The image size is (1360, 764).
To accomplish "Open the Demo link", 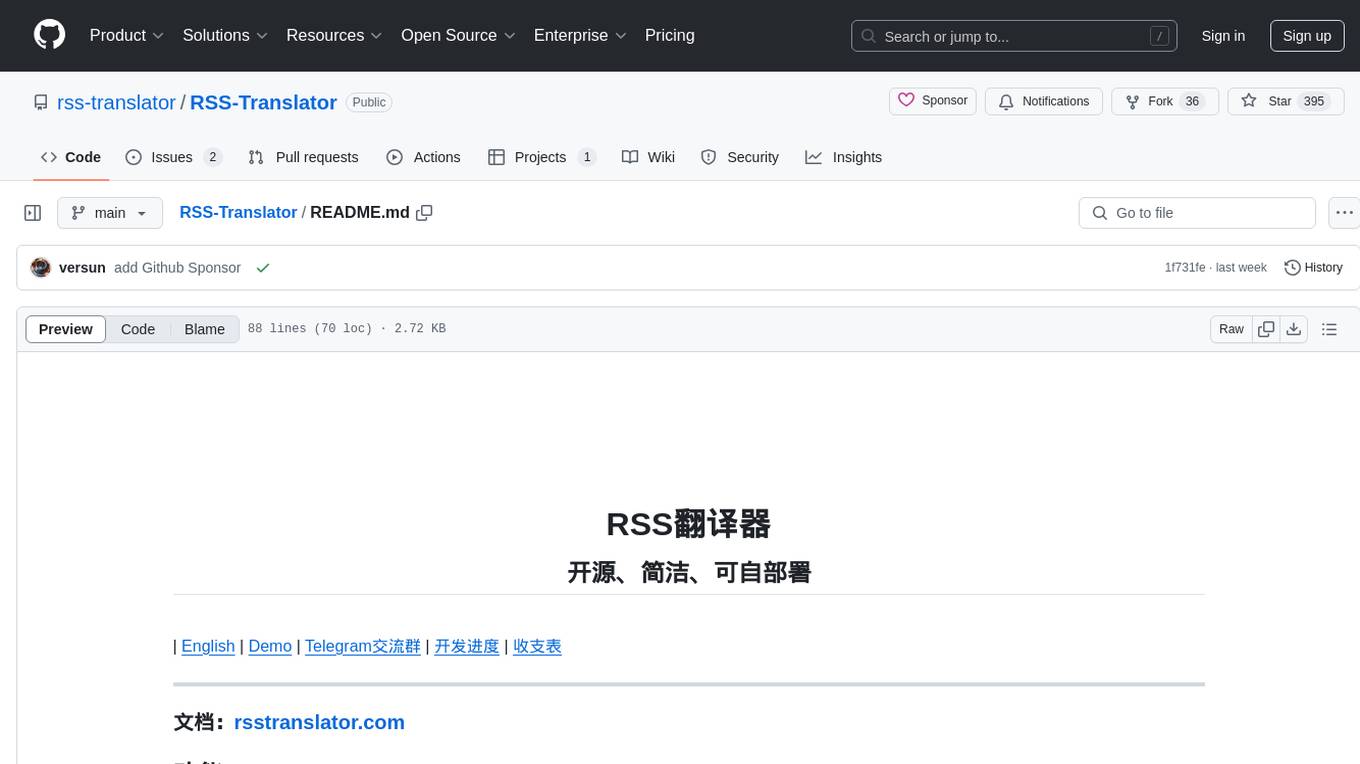I will pyautogui.click(x=270, y=646).
